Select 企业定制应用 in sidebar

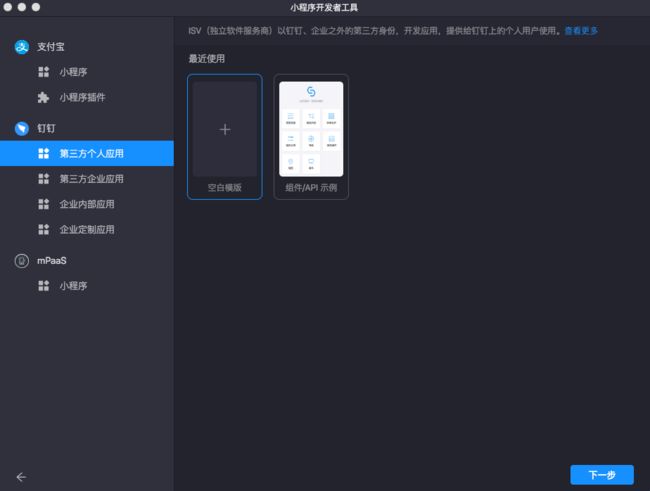(x=87, y=229)
